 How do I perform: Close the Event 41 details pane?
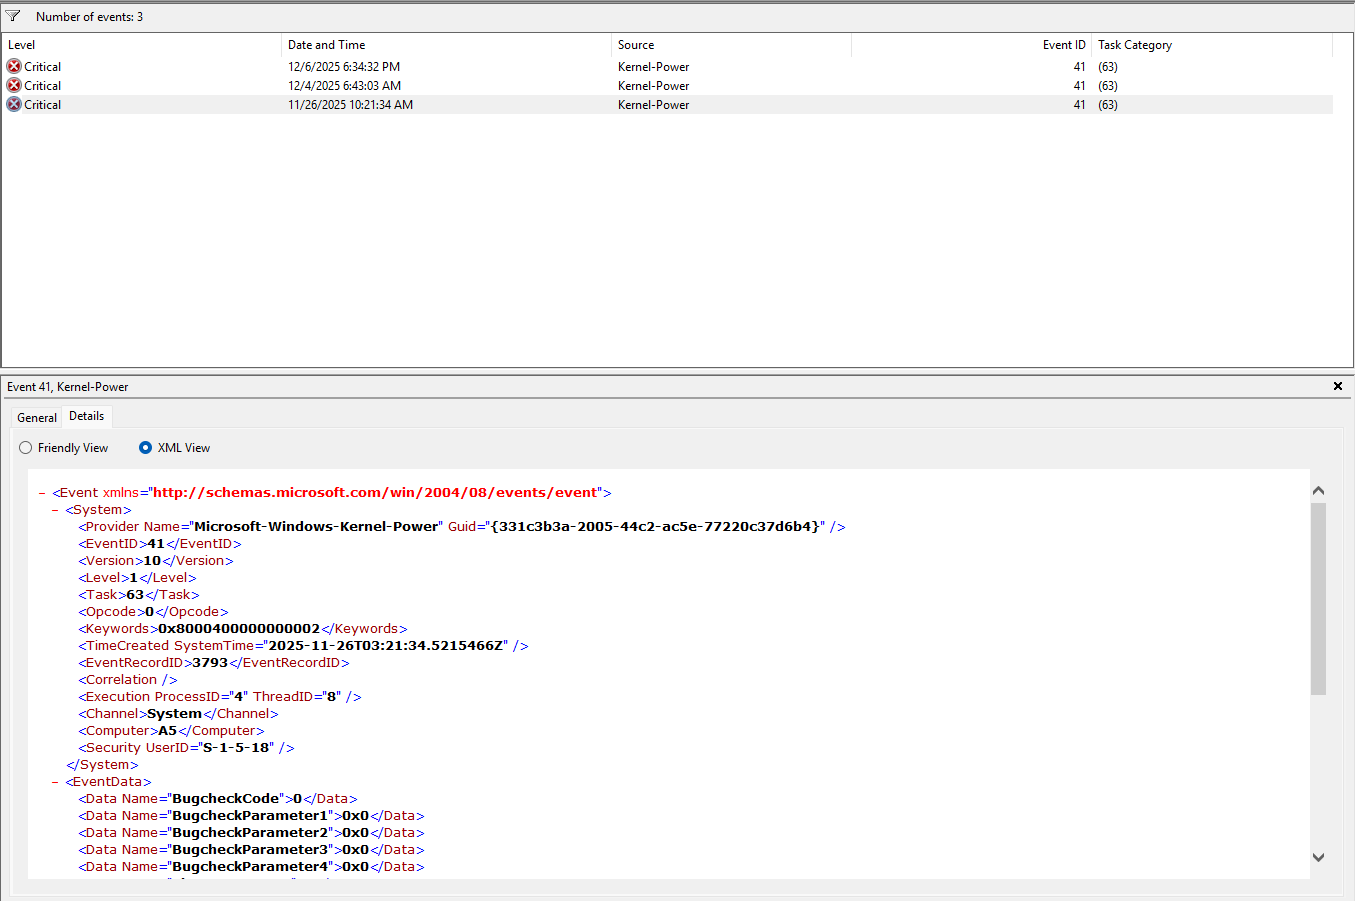(1337, 386)
